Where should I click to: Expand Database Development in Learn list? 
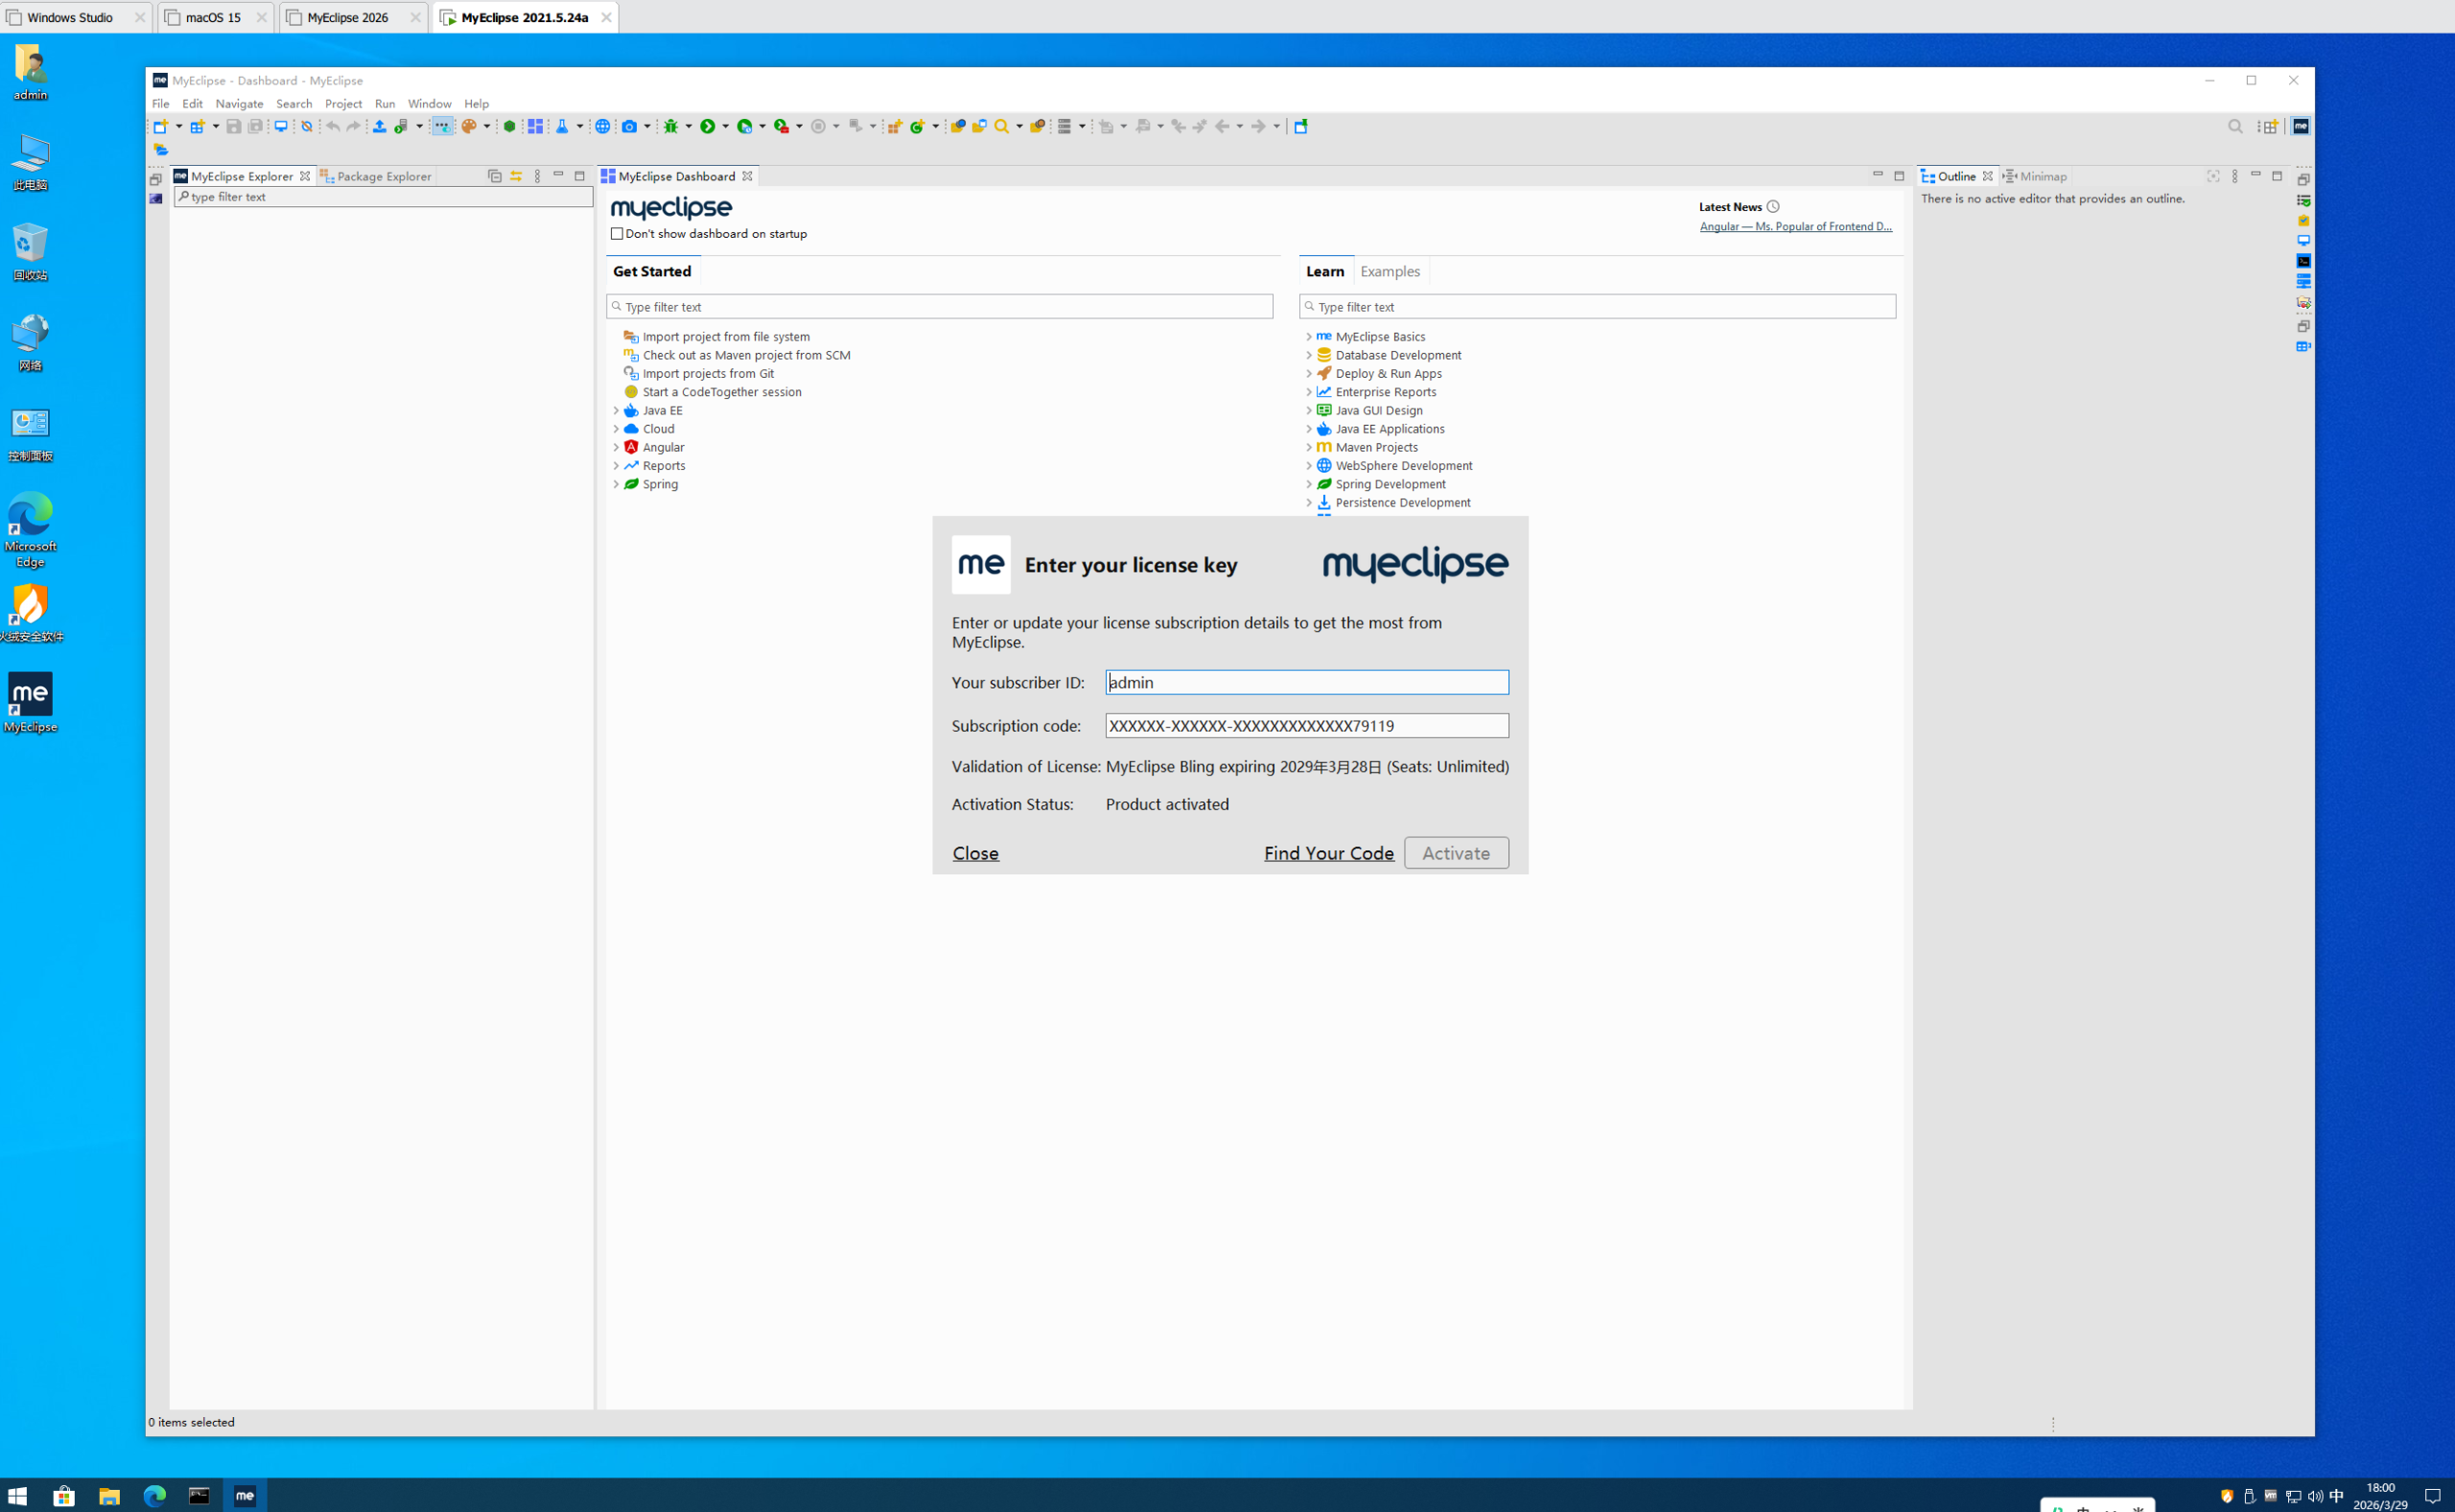(x=1309, y=355)
